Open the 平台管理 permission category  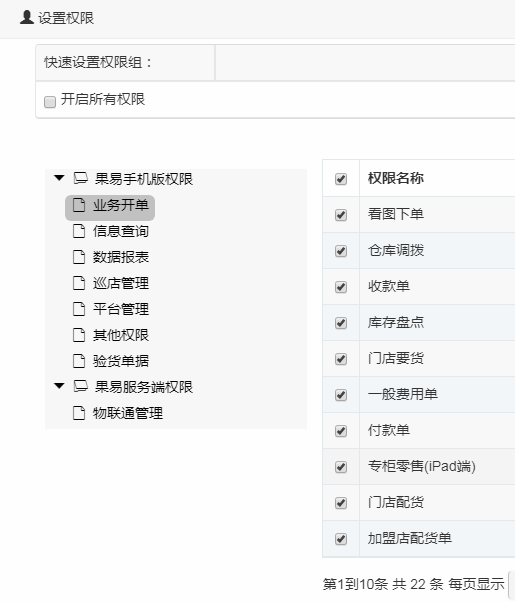click(x=121, y=309)
